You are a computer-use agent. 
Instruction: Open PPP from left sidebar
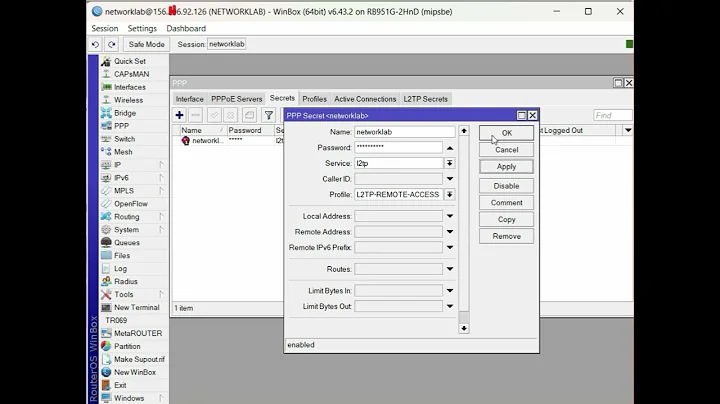click(121, 126)
